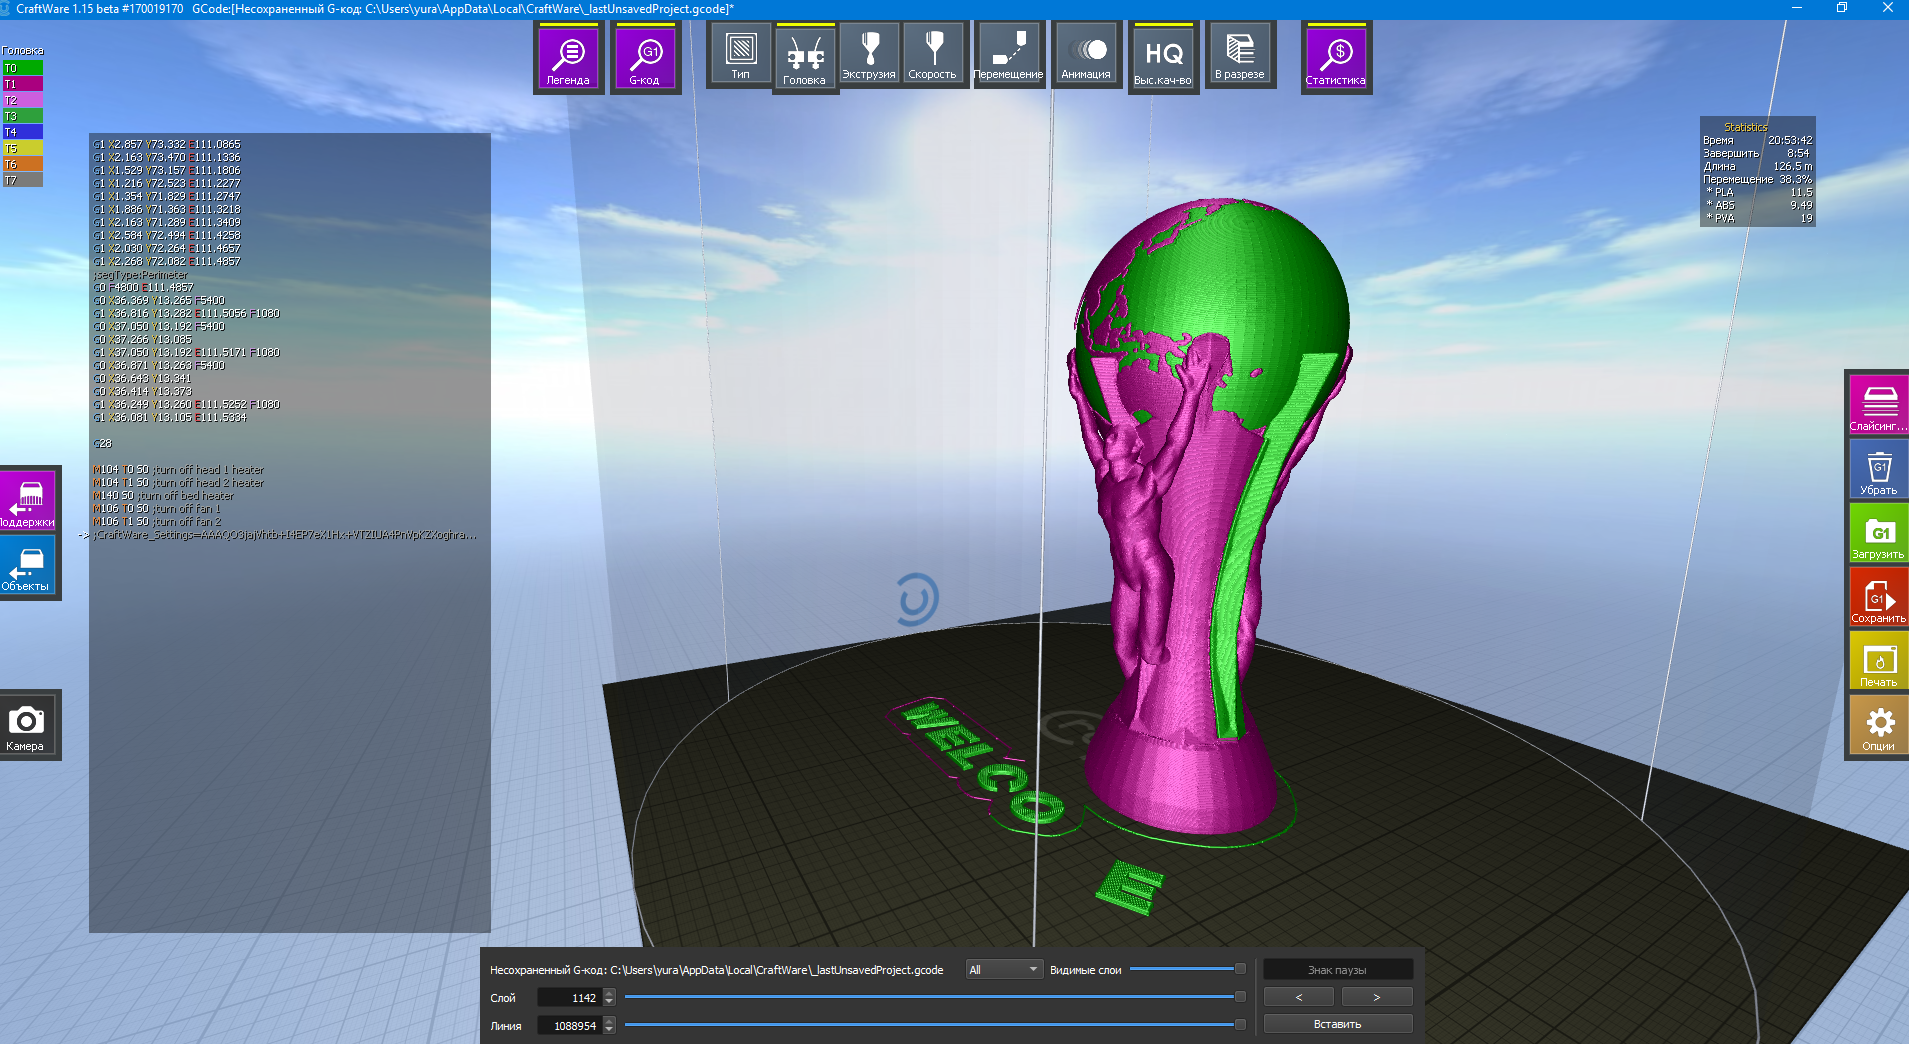Click the Слой layer number field
The height and width of the screenshot is (1044, 1909).
(569, 997)
